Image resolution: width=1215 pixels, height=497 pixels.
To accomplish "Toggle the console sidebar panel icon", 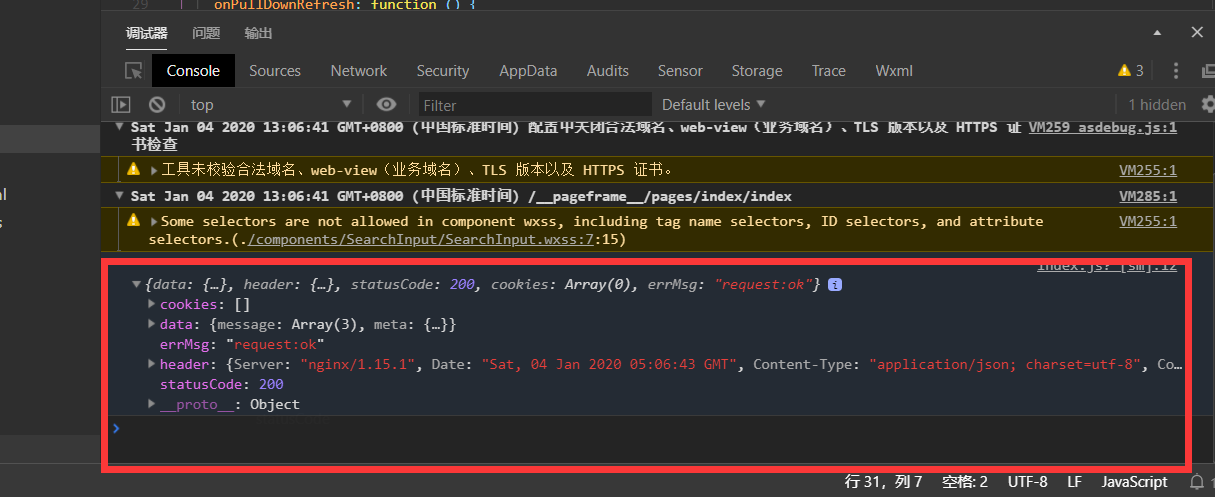I will coord(121,104).
